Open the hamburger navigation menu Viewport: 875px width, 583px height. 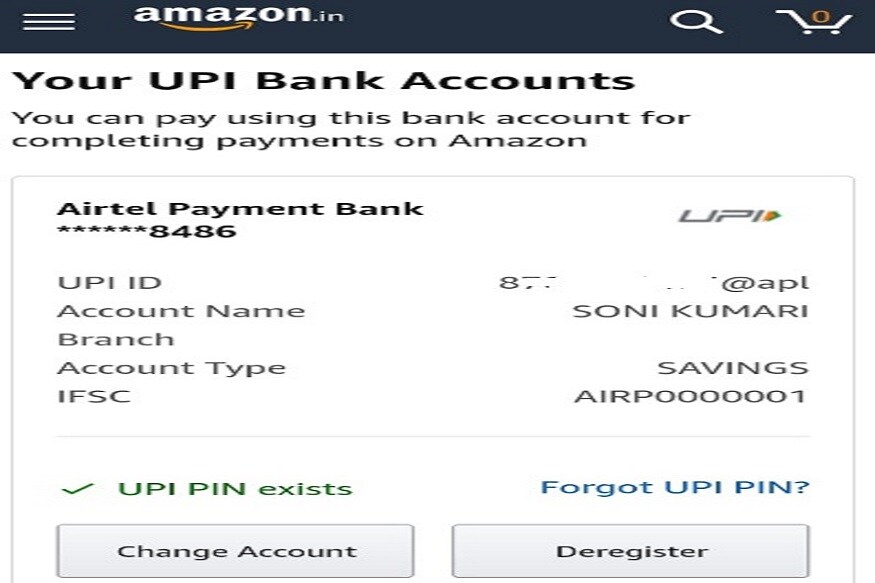pyautogui.click(x=49, y=22)
